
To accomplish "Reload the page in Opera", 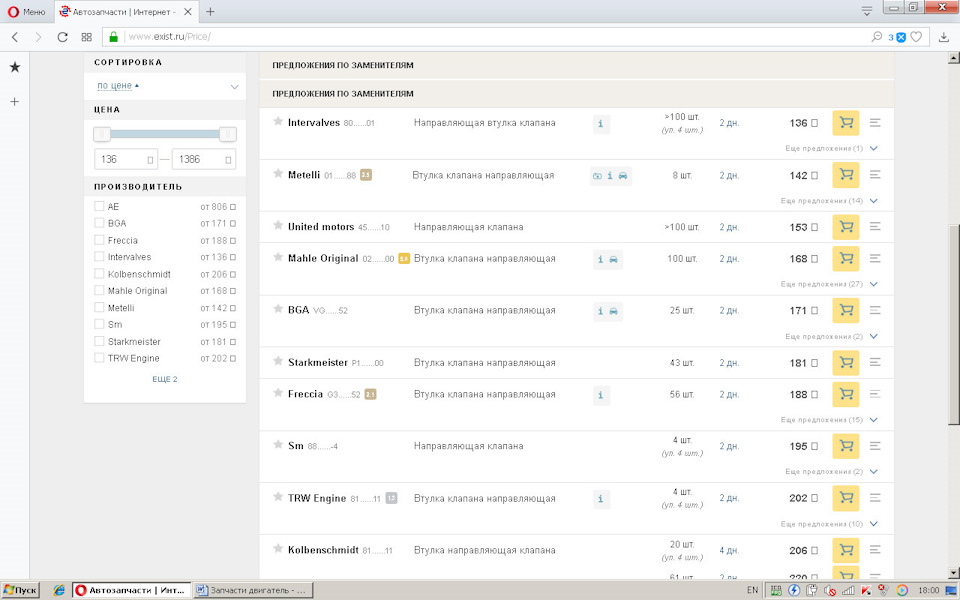I will 62,37.
